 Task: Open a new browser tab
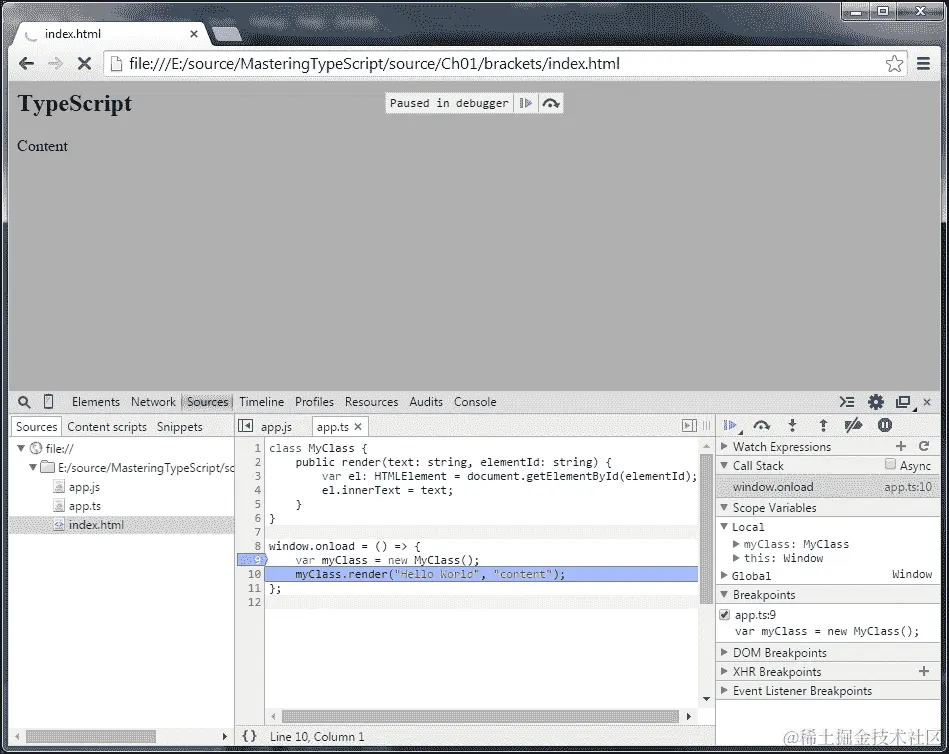click(227, 34)
